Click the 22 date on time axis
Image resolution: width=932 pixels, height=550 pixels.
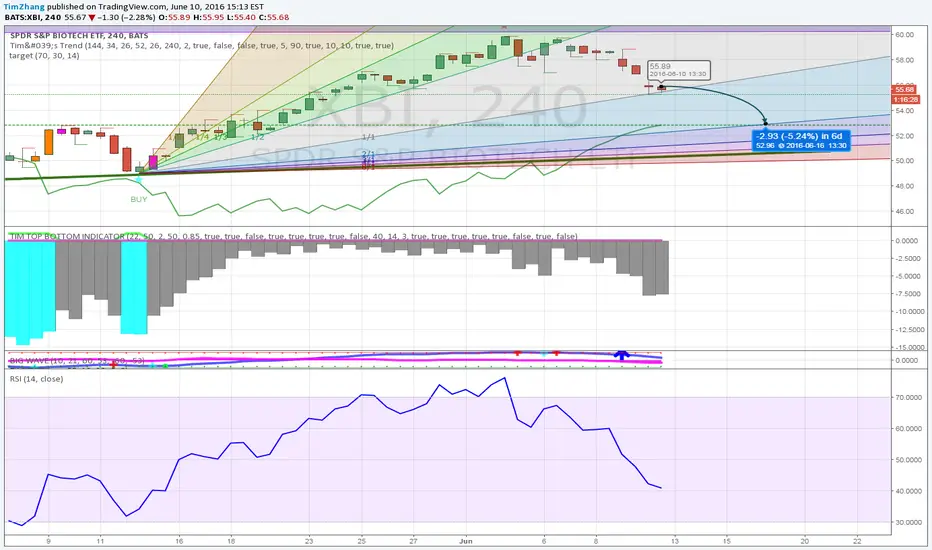point(857,541)
